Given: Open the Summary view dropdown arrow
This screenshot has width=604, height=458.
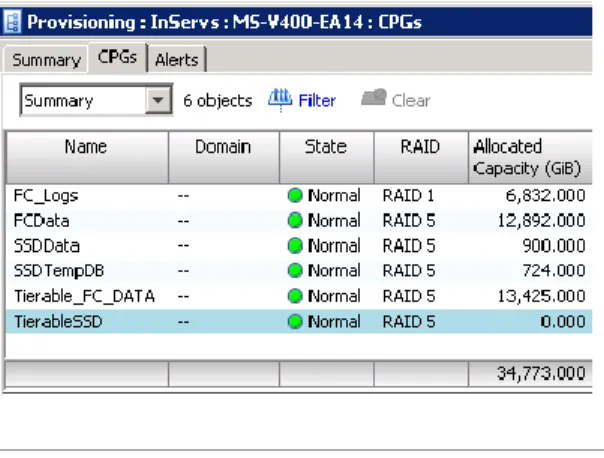Looking at the screenshot, I should pos(158,101).
